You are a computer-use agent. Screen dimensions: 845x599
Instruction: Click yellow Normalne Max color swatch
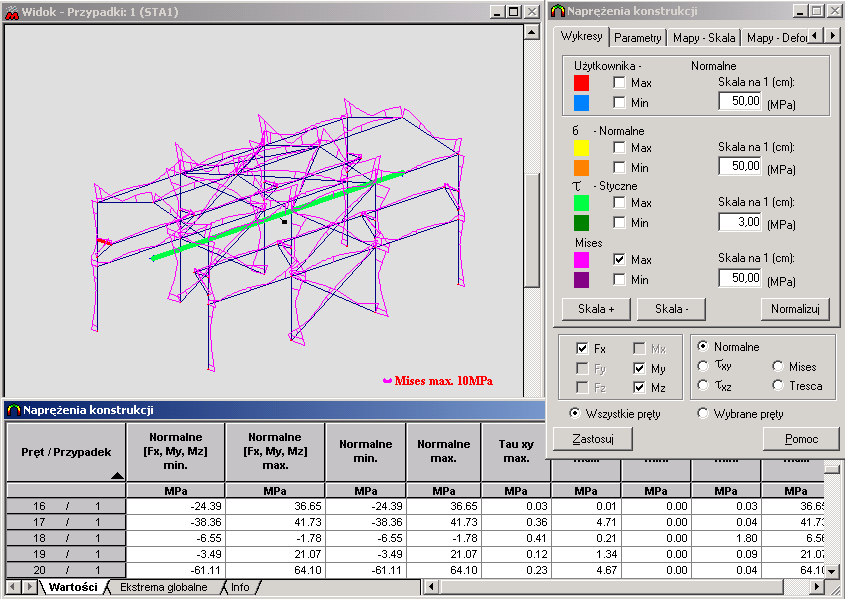coord(581,148)
